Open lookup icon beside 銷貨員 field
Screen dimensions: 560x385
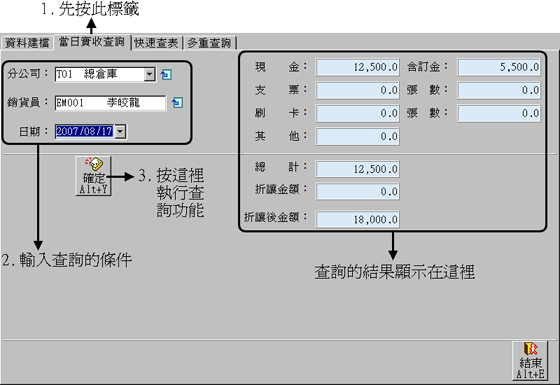pos(177,103)
